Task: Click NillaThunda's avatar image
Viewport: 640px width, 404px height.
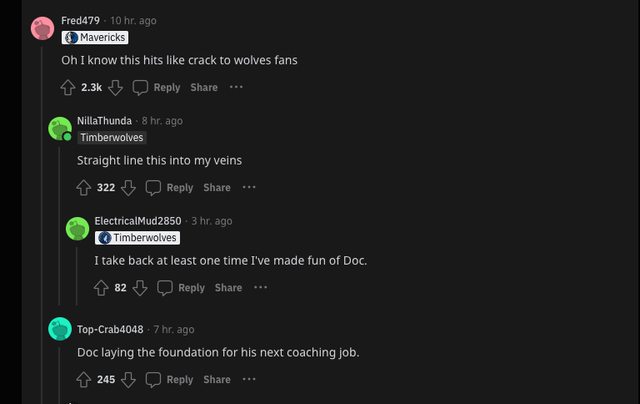Action: 60,128
